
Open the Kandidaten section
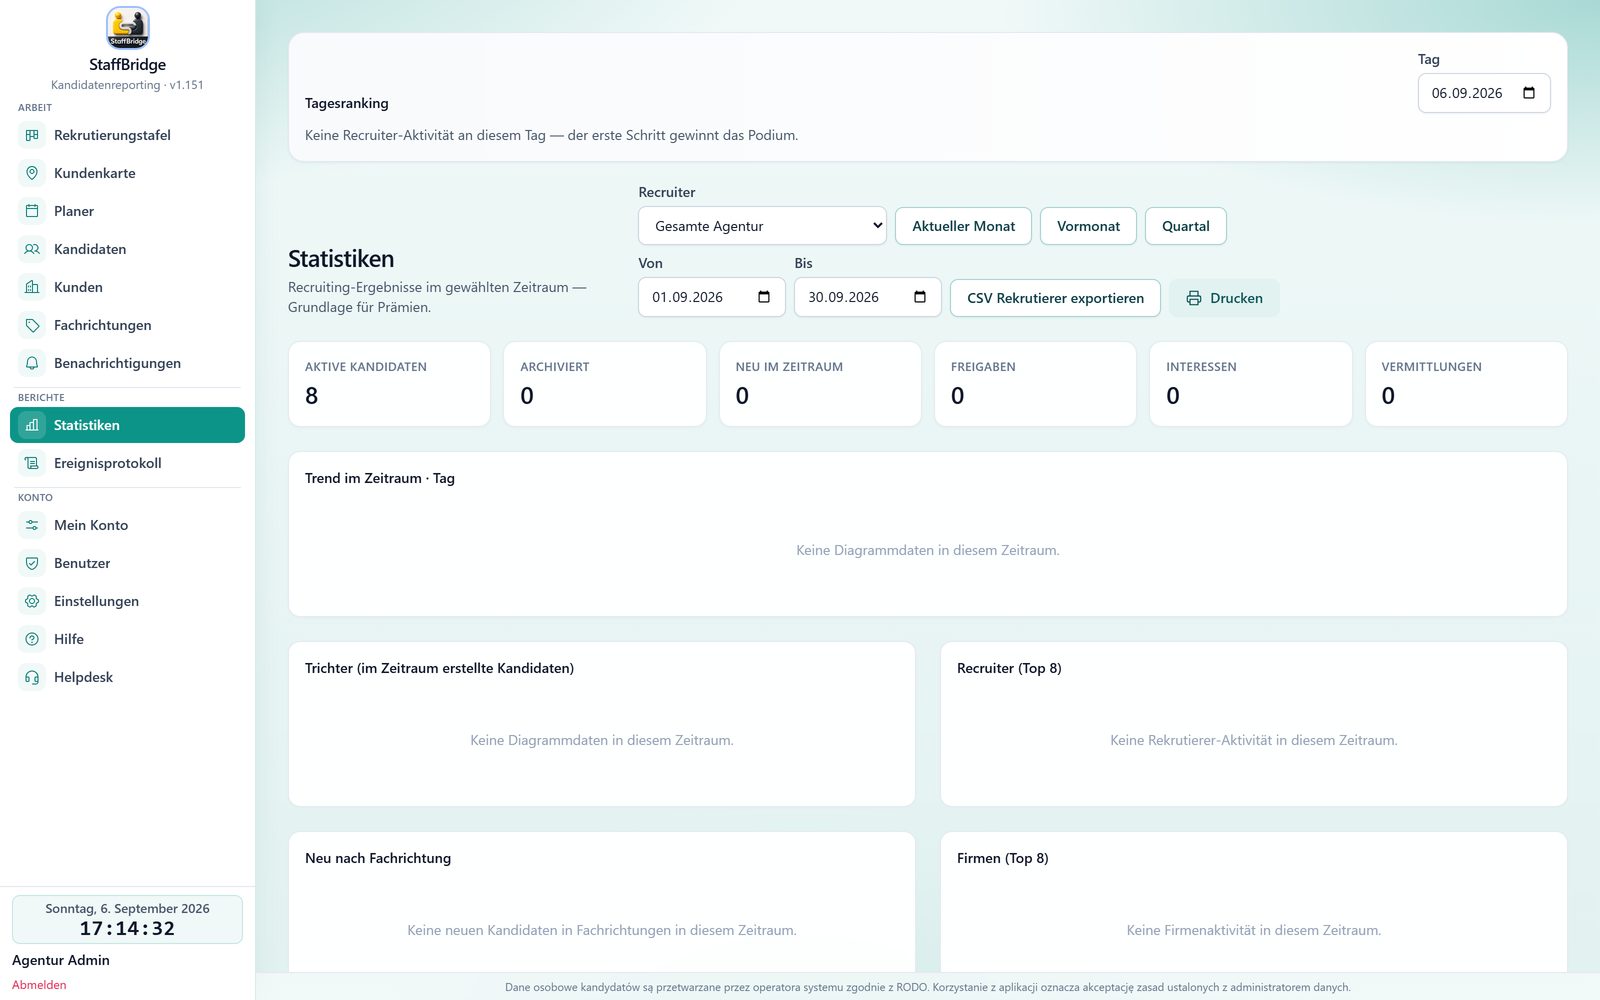(x=127, y=249)
